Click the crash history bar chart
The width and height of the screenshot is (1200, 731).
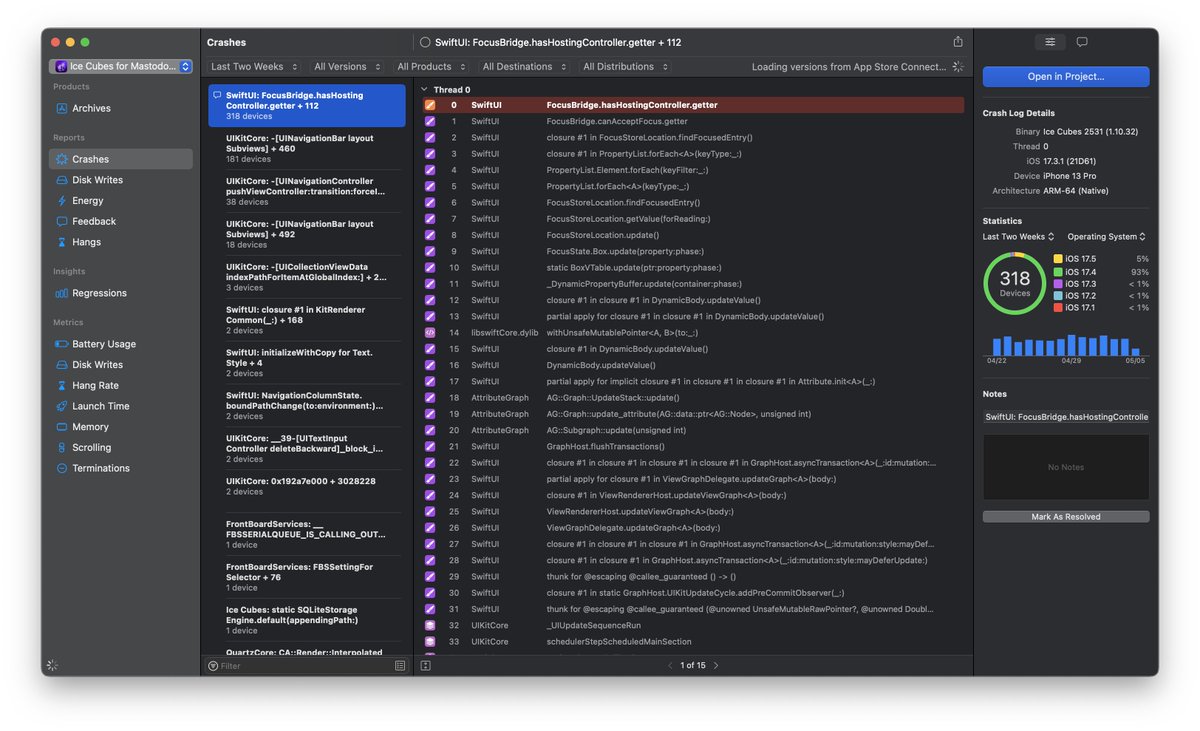[x=1066, y=344]
